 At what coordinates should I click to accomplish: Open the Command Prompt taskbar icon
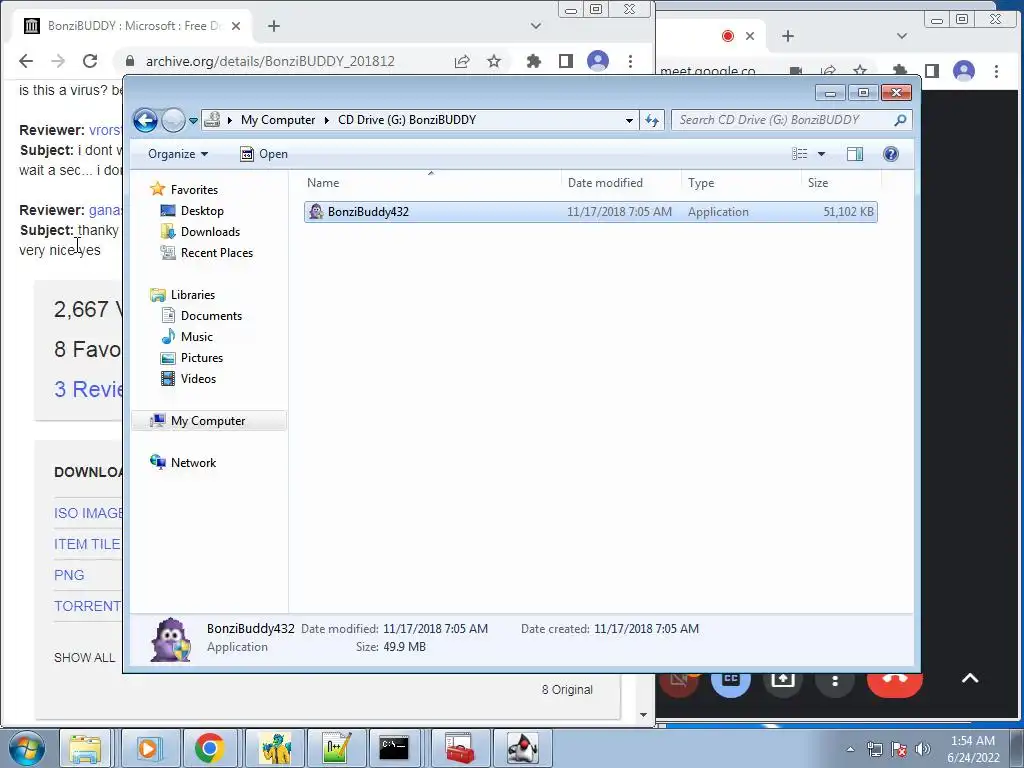pyautogui.click(x=394, y=748)
